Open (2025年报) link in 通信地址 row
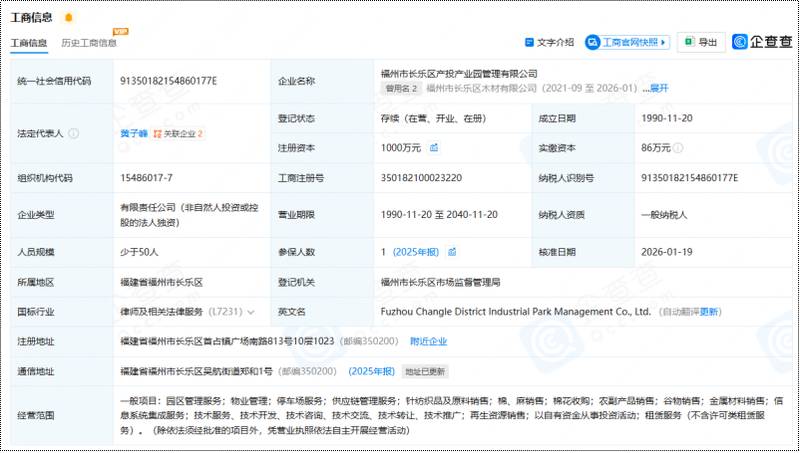The height and width of the screenshot is (453, 800). tap(371, 371)
